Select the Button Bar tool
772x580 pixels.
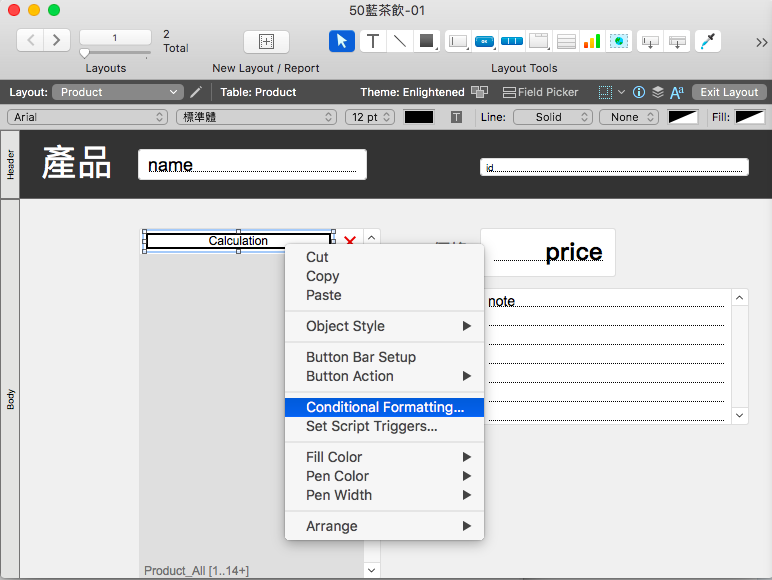[x=512, y=41]
